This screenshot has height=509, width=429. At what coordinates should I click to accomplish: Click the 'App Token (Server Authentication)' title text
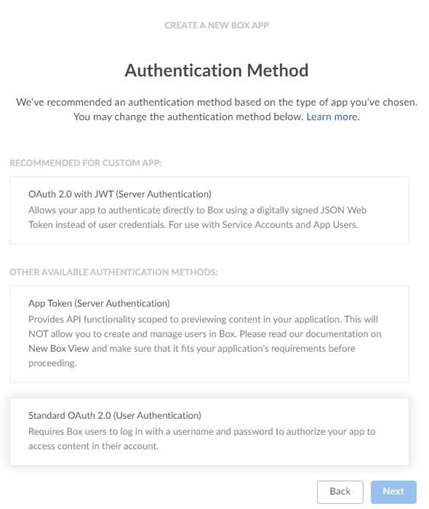99,303
